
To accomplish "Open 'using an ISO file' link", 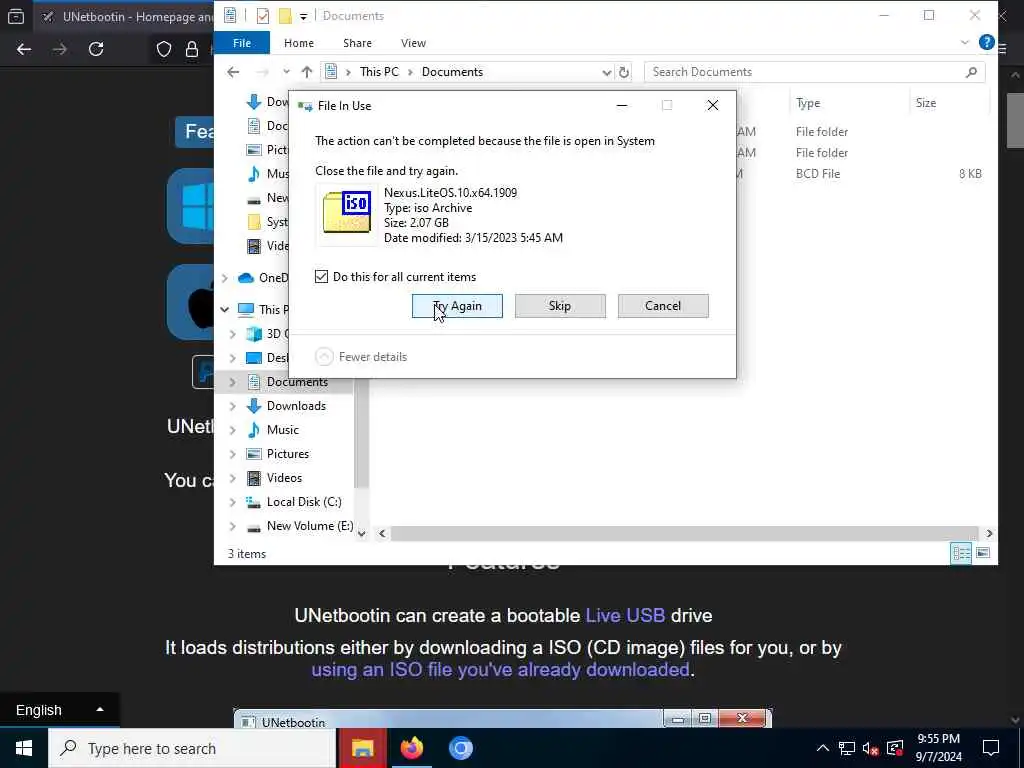I will tap(500, 669).
